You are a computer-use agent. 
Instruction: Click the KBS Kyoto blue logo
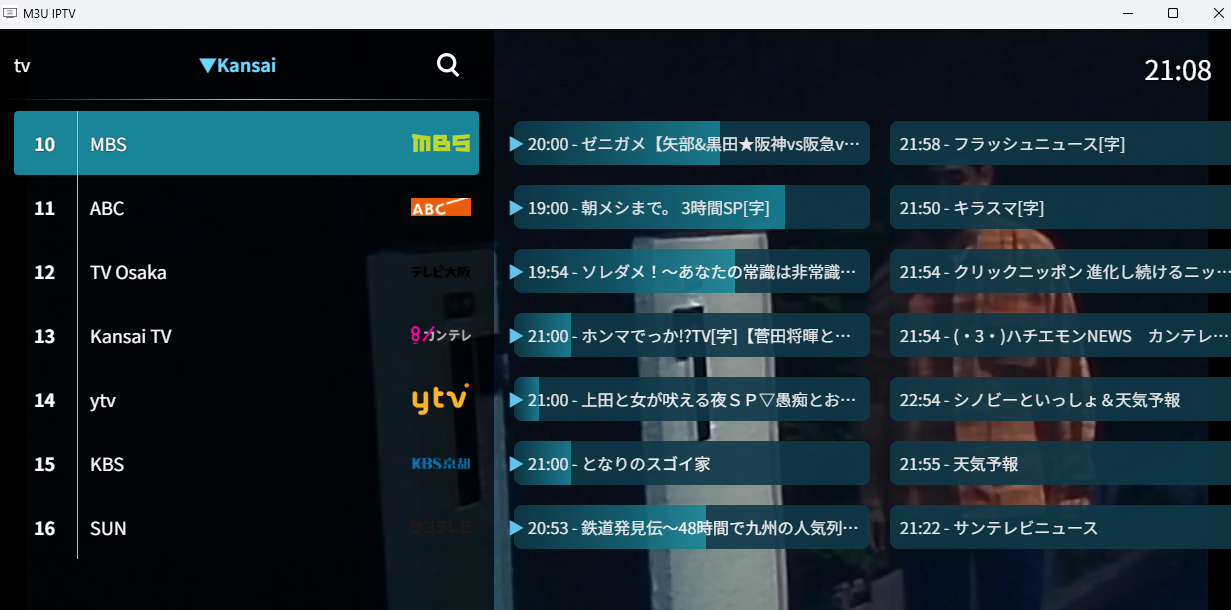tap(440, 463)
